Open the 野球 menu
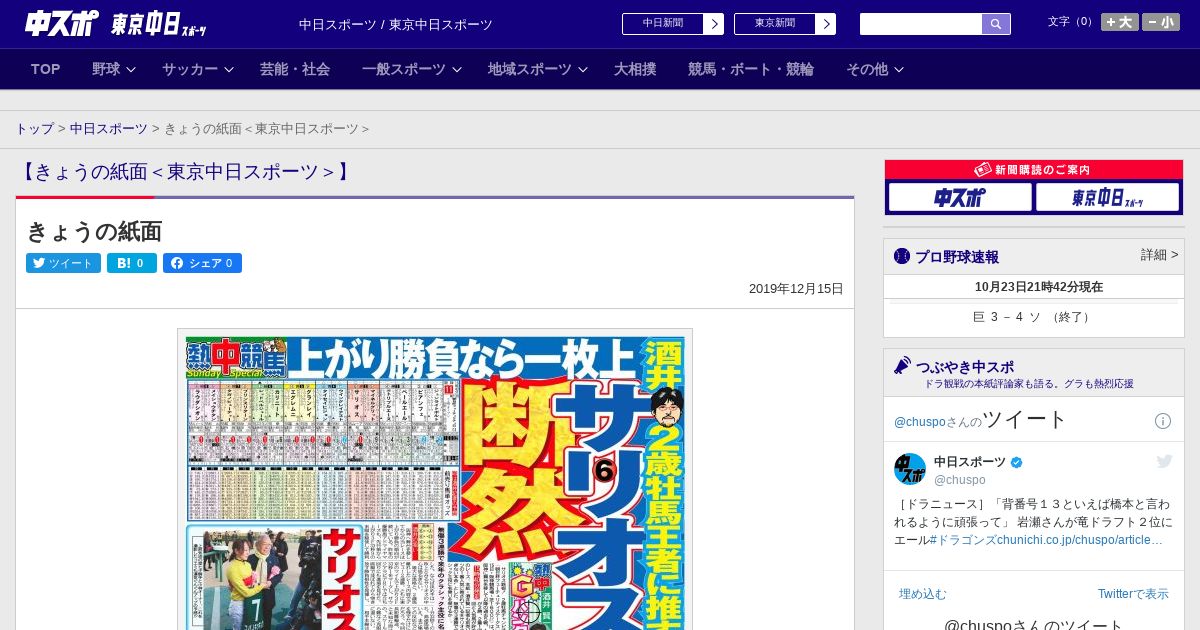The image size is (1200, 630). (106, 69)
